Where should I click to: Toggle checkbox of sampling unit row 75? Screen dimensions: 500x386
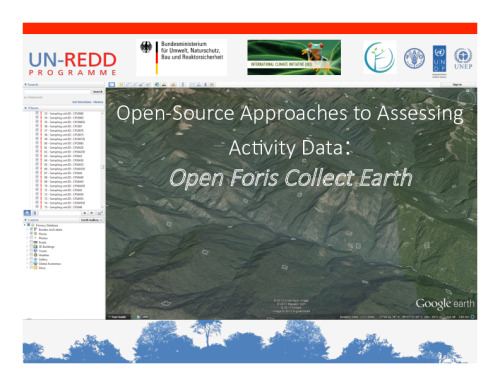(37, 207)
